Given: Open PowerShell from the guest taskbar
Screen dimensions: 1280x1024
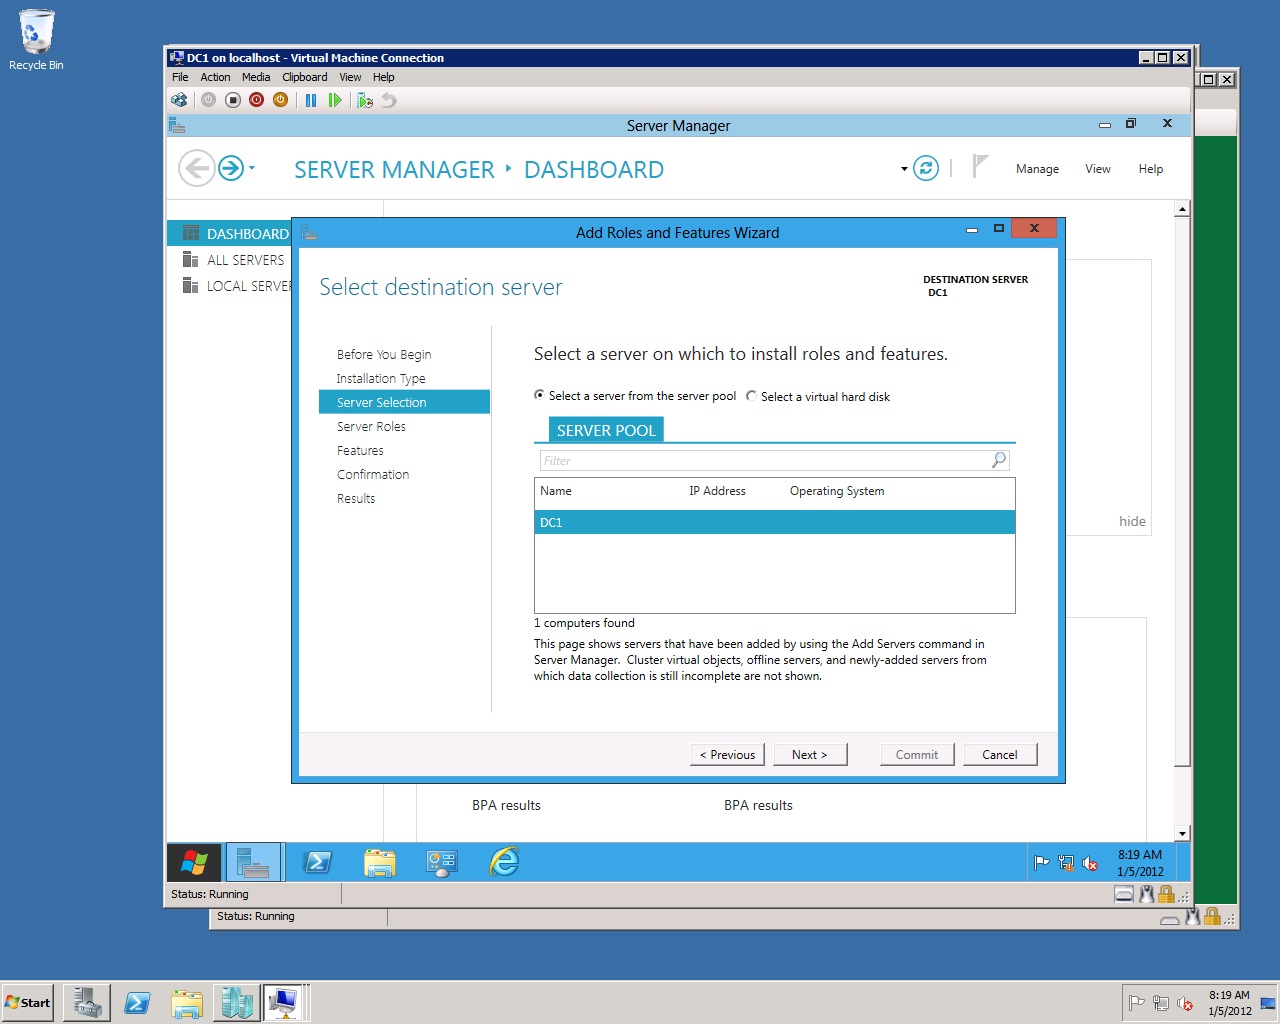Looking at the screenshot, I should point(317,862).
